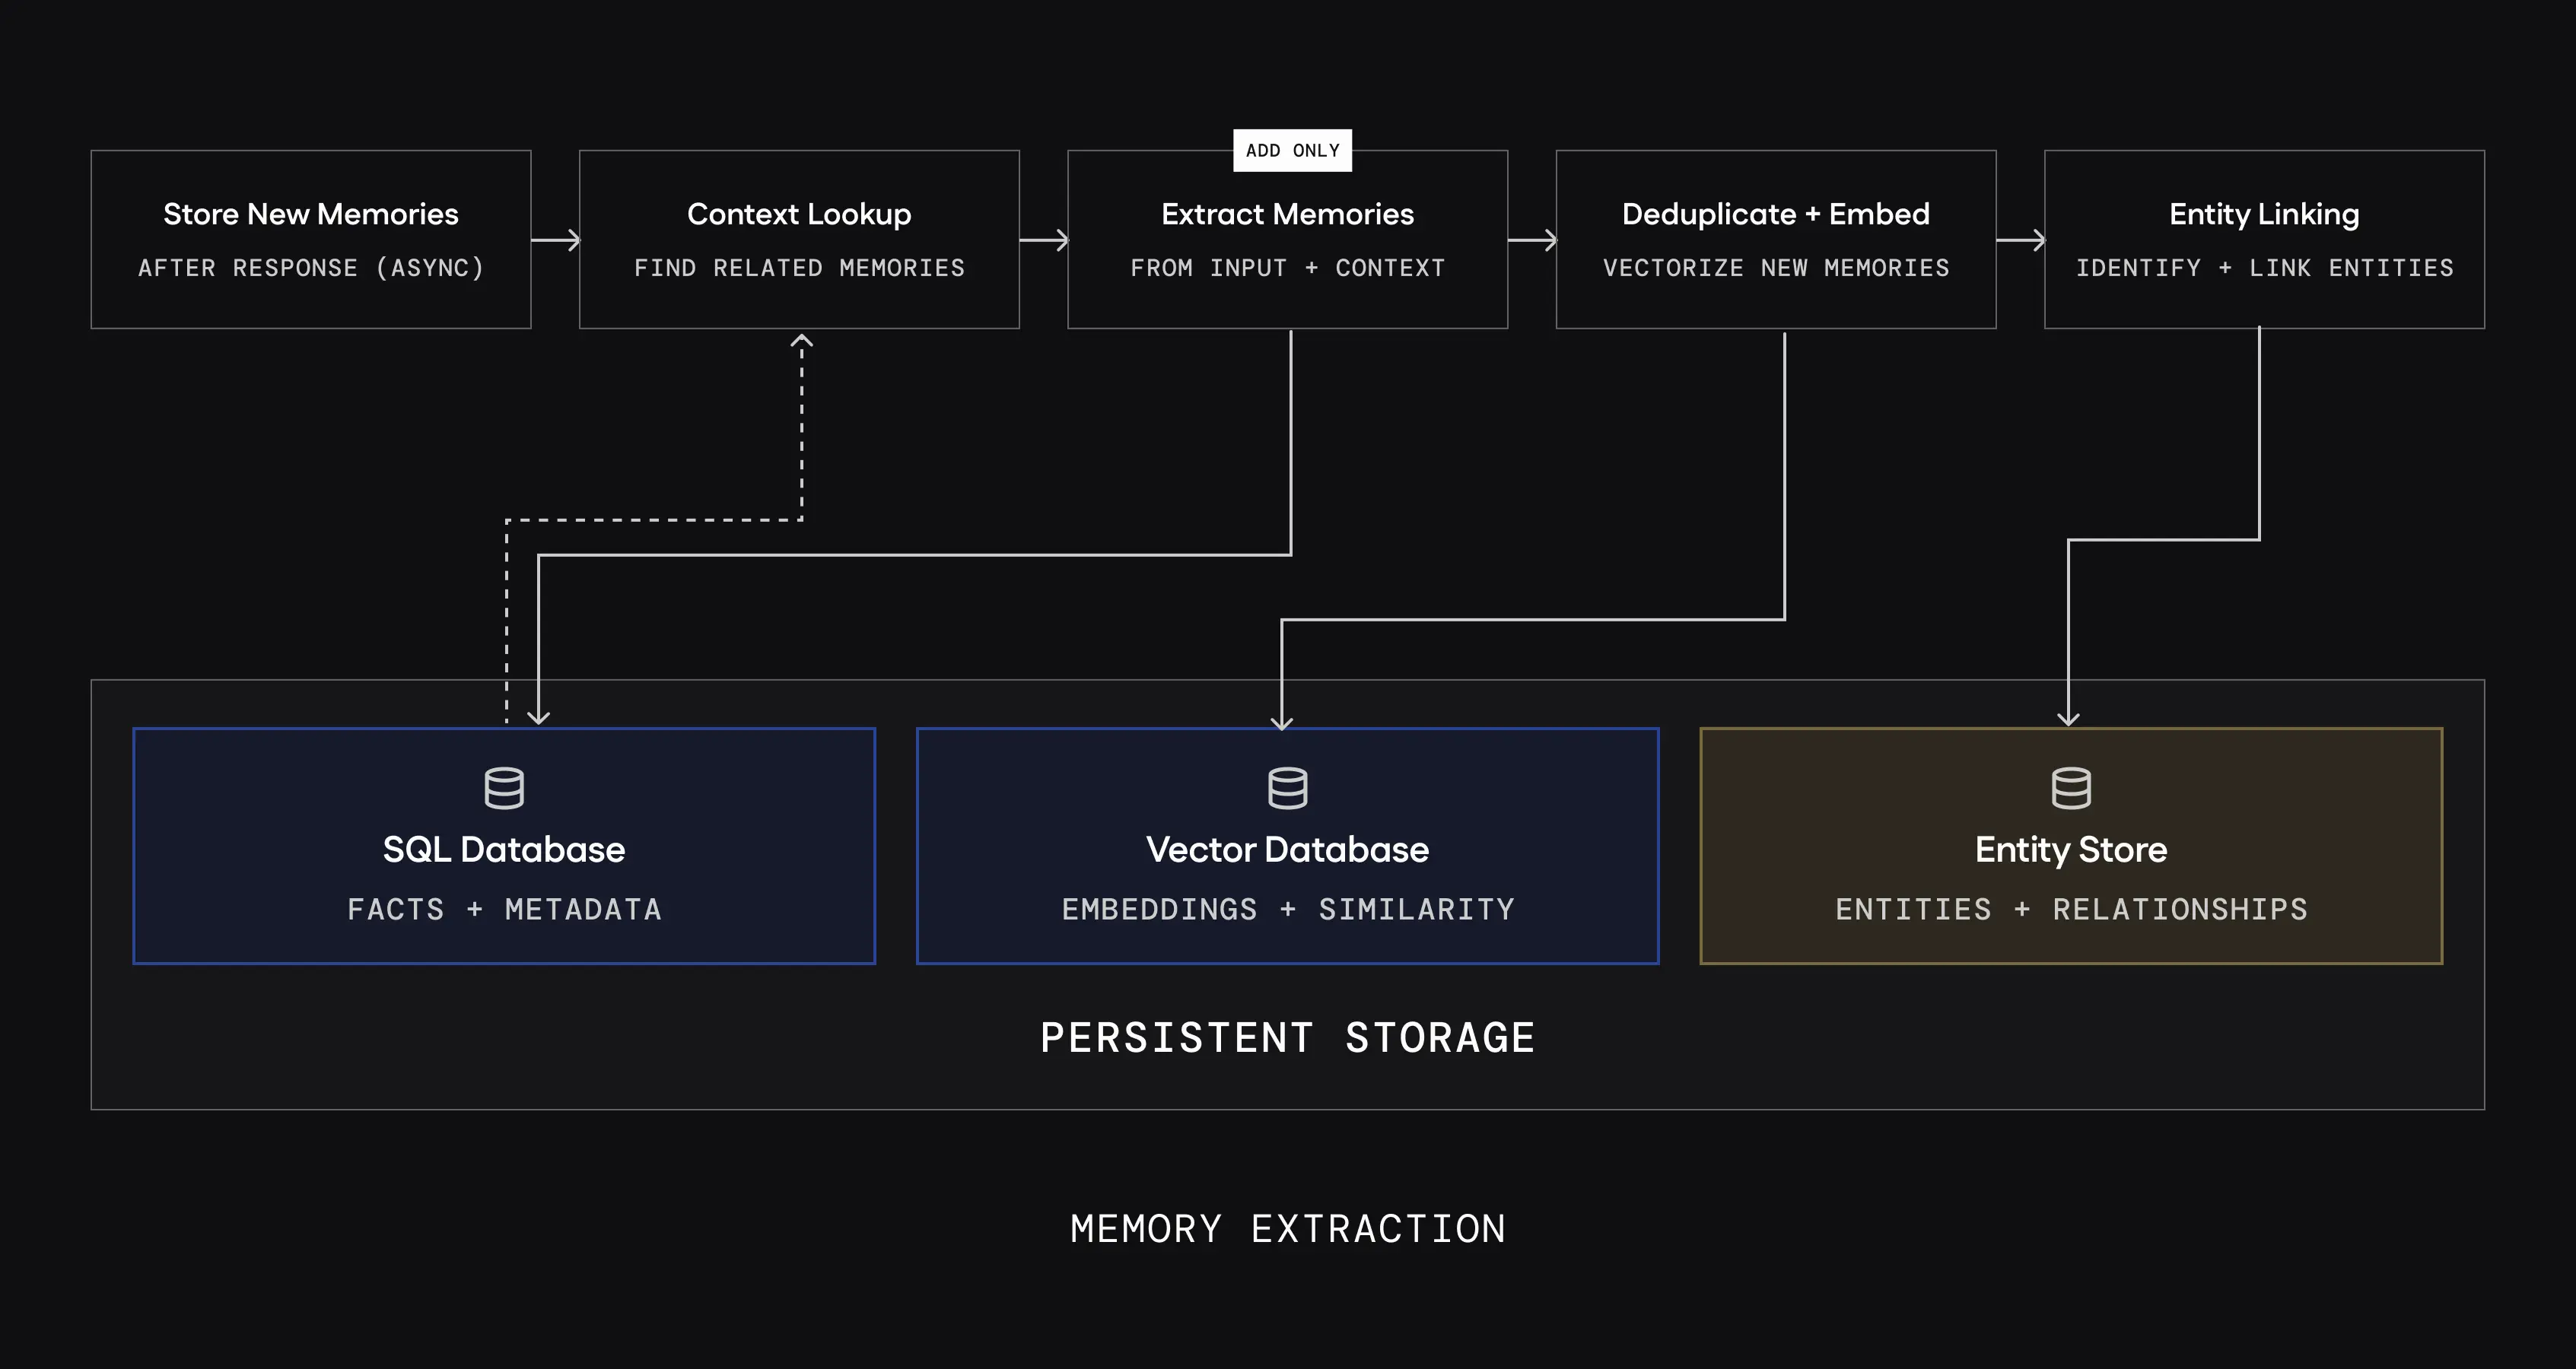Click arrow from Deduplicate to Entity Linking

click(x=2020, y=240)
